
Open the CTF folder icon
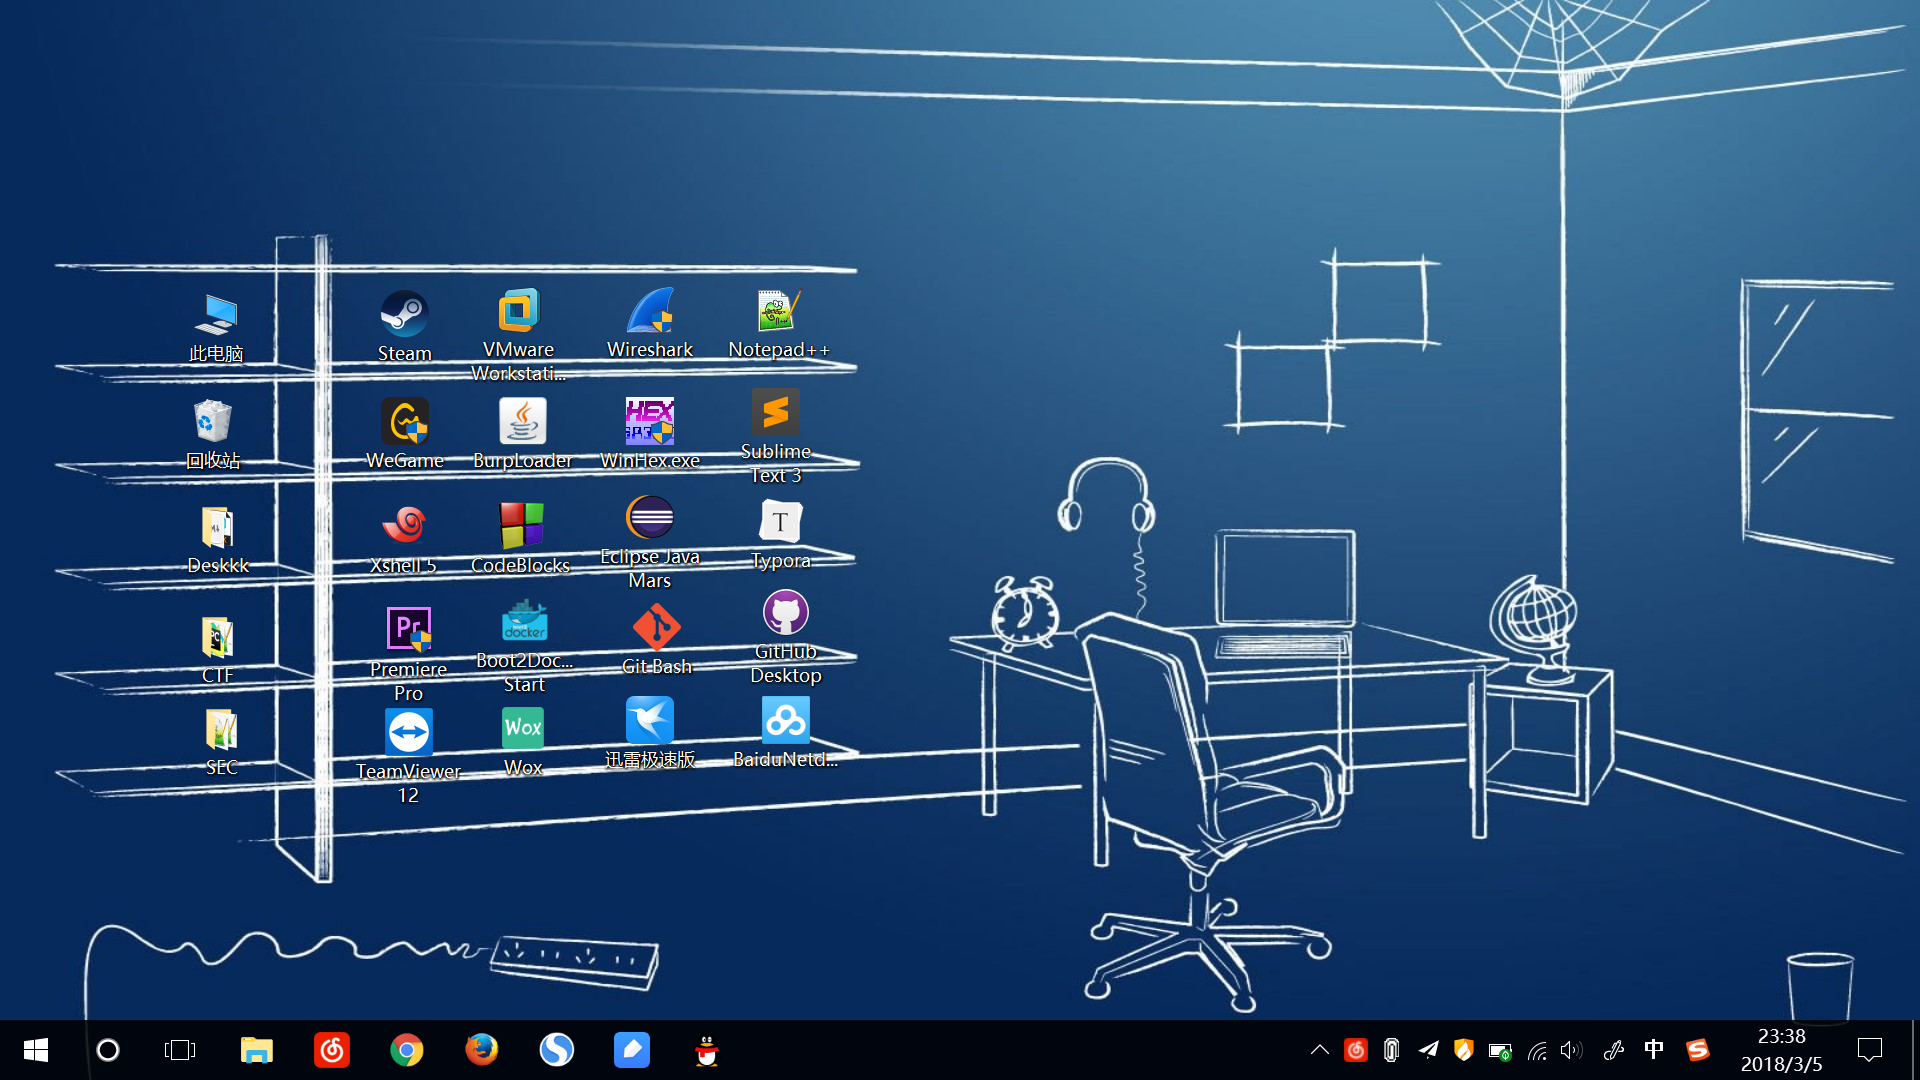[x=218, y=650]
